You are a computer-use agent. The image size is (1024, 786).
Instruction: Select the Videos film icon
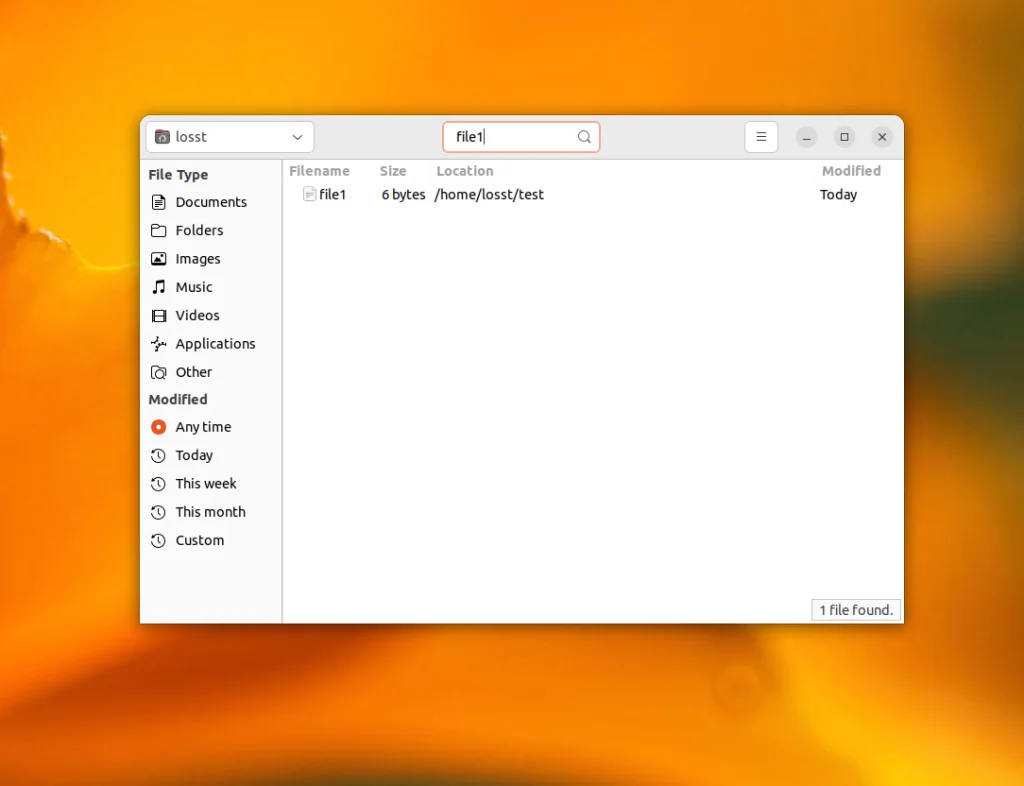click(x=159, y=316)
